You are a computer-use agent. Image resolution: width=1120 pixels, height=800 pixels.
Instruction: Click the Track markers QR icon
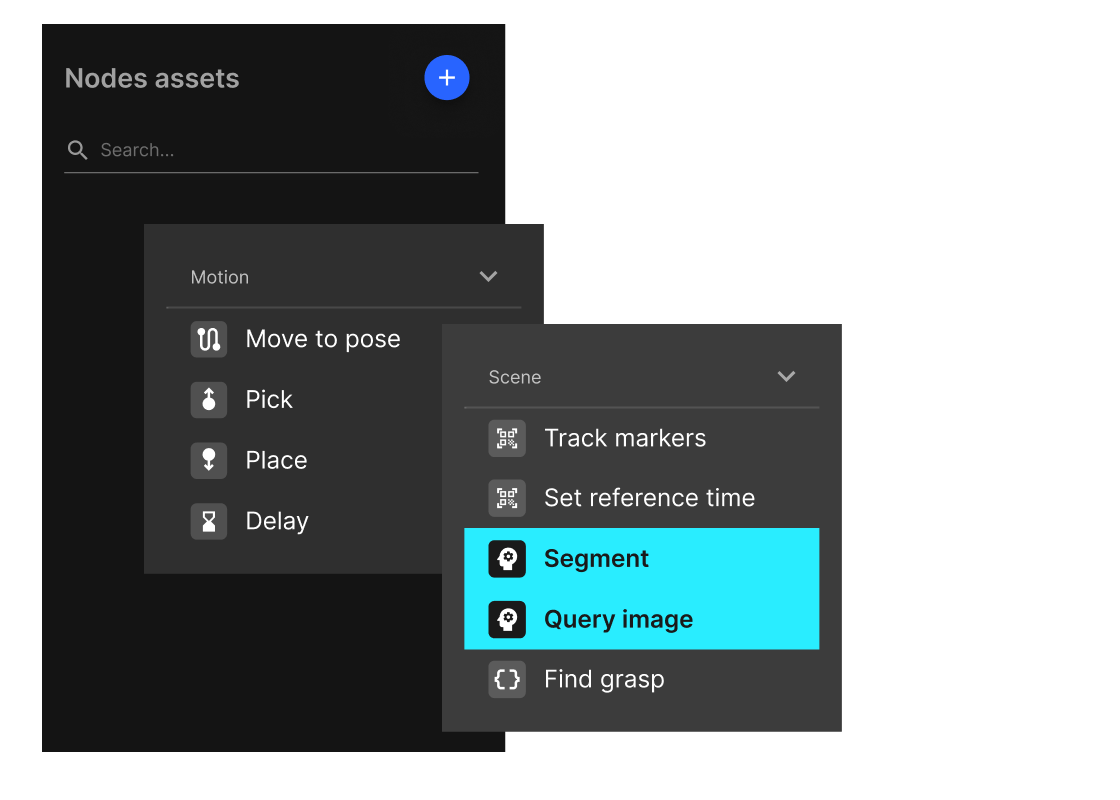click(507, 438)
